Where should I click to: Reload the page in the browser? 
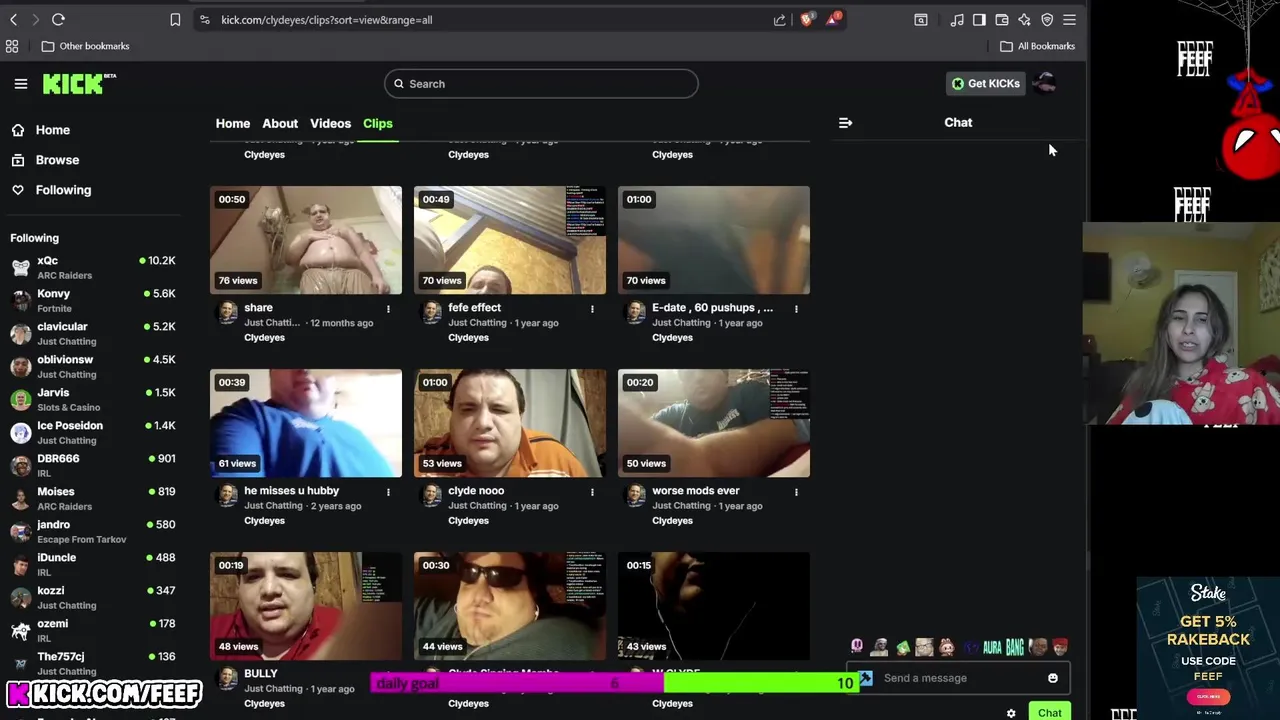click(58, 19)
